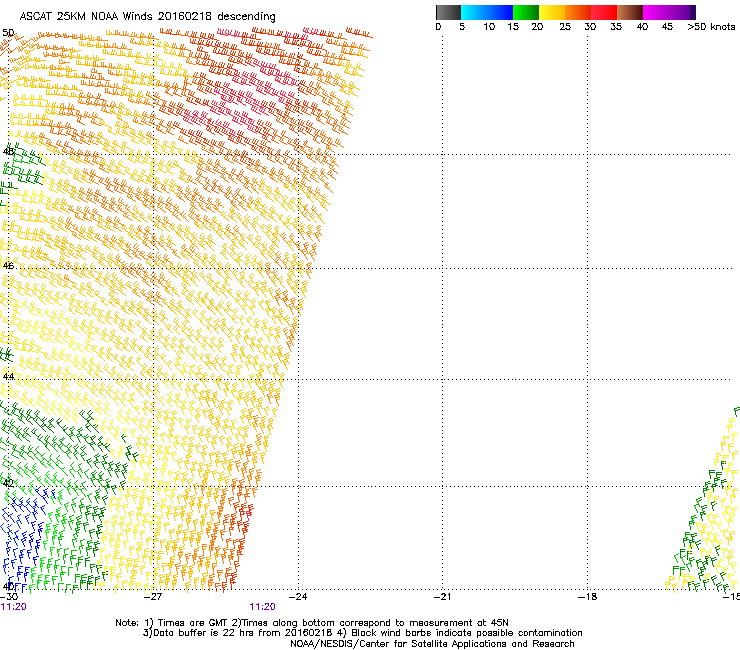Click the purple "11:20" time near longitude -30
Screen dimensions: 740x650
13,607
